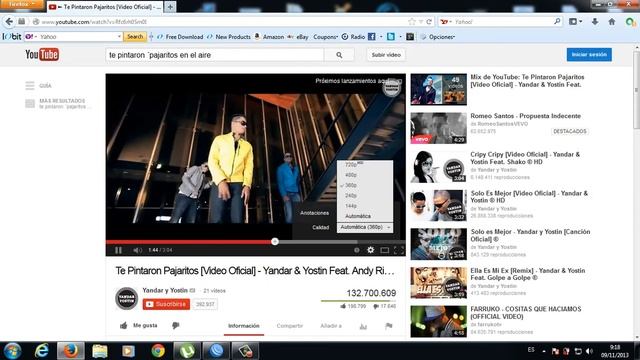Click the Iniciar sesión button
640x360 pixels.
click(x=589, y=54)
